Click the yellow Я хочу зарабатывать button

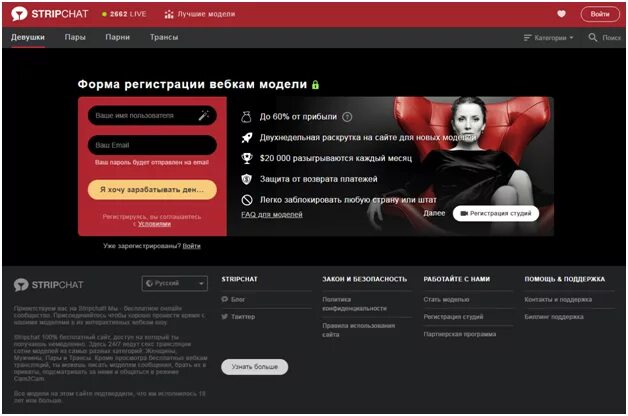152,190
